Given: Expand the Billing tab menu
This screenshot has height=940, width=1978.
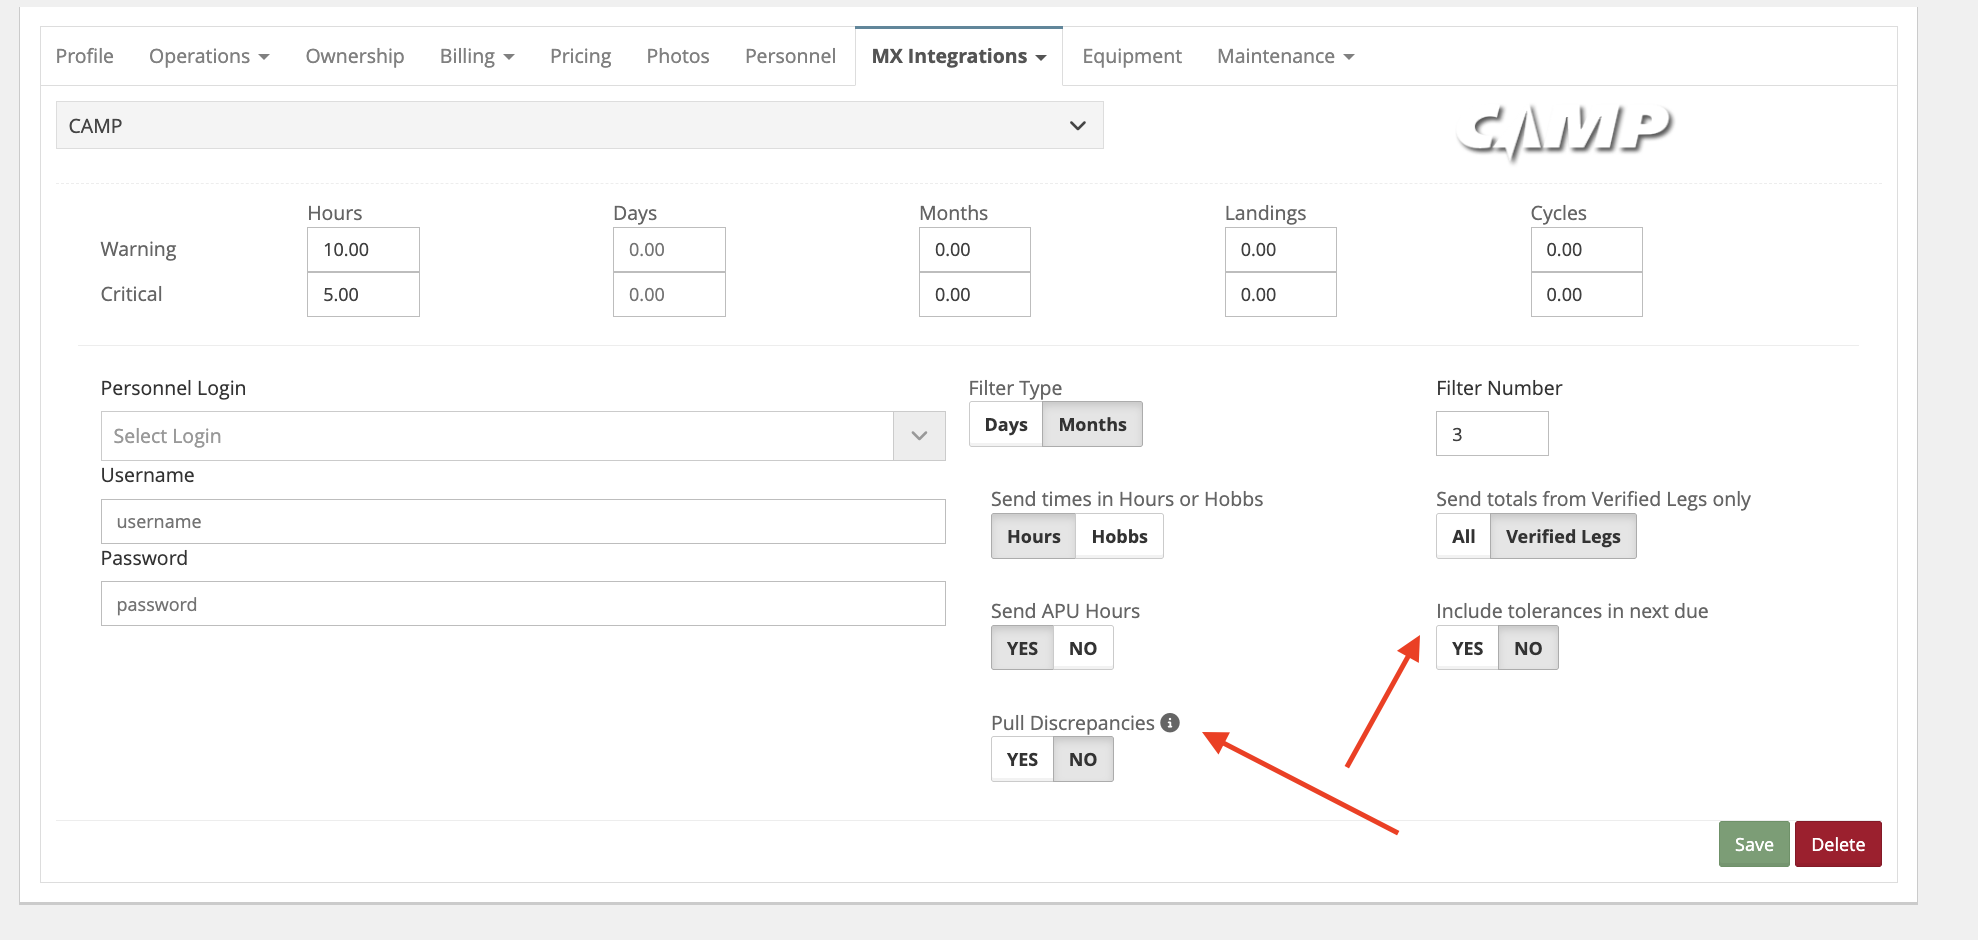Looking at the screenshot, I should 477,57.
